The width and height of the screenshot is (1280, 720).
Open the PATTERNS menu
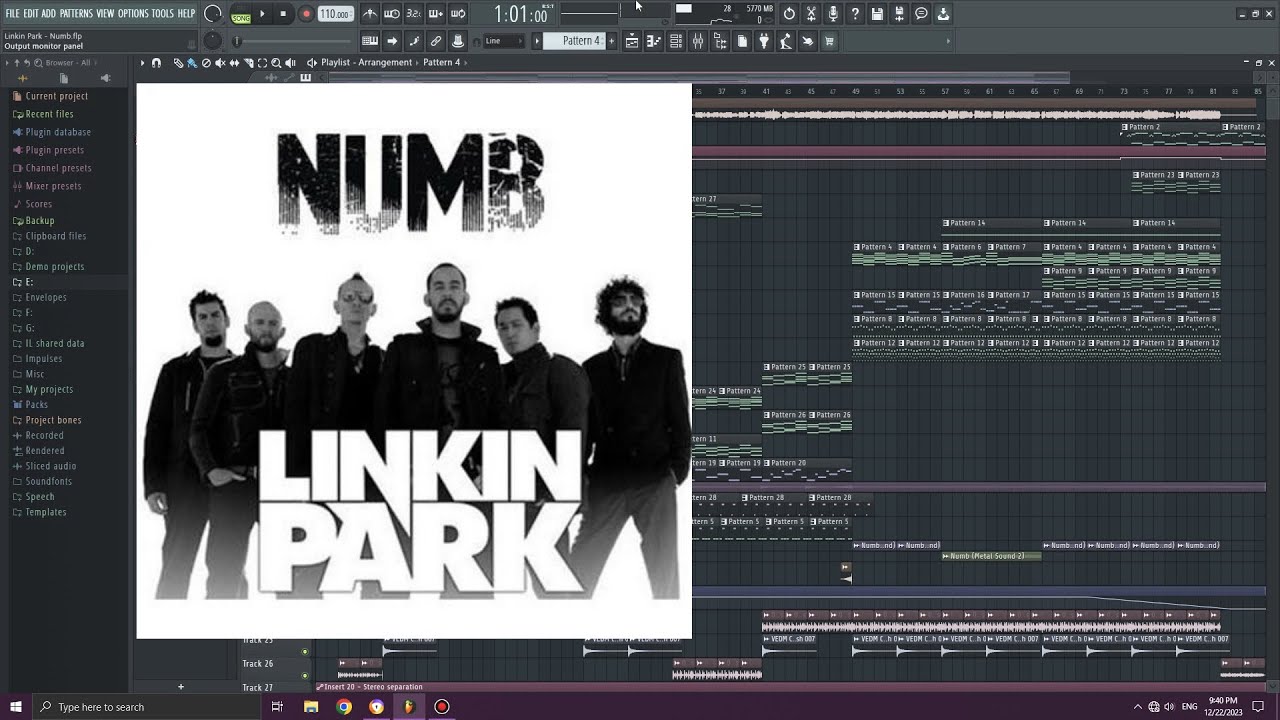pos(76,14)
